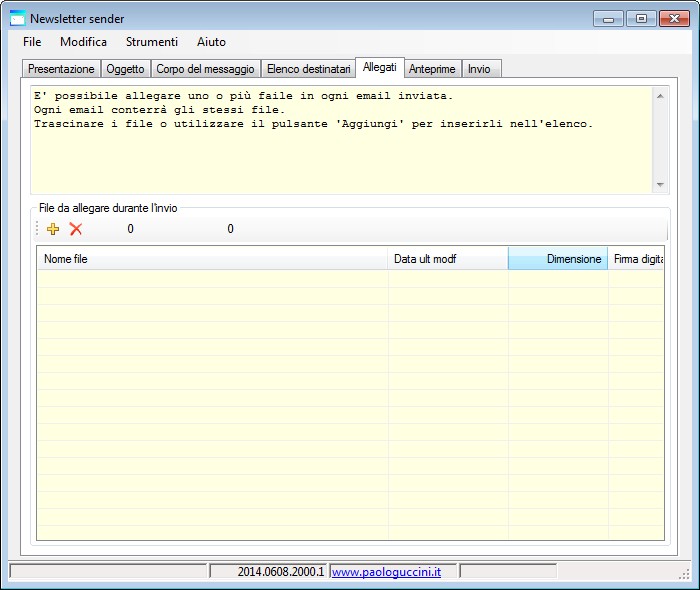Click the Dimensione column header

(x=558, y=259)
